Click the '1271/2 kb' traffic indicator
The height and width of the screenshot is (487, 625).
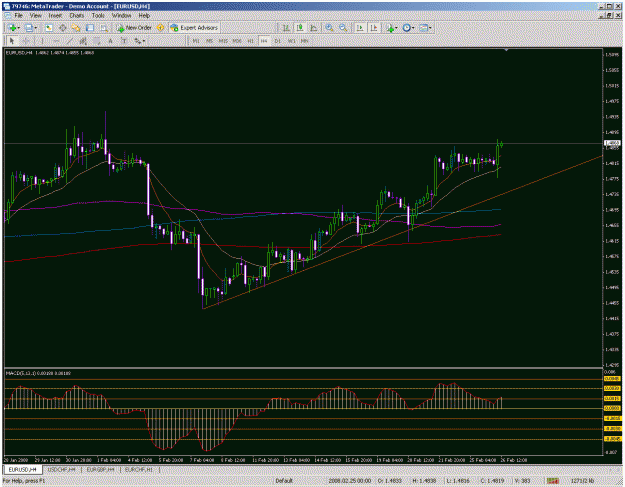(582, 481)
